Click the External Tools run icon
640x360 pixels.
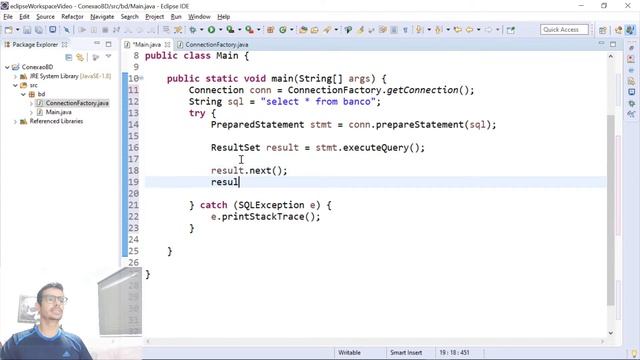pyautogui.click(x=249, y=30)
